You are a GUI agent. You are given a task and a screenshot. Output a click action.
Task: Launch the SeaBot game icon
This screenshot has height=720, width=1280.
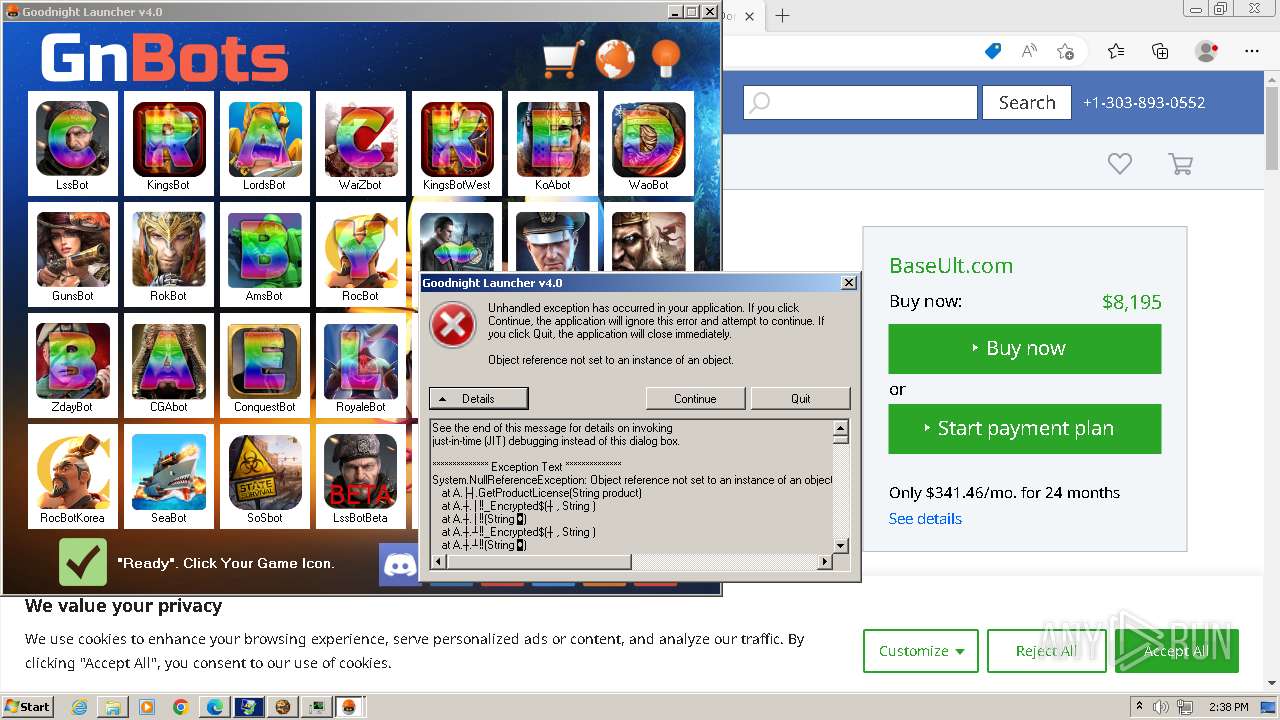pyautogui.click(x=169, y=475)
